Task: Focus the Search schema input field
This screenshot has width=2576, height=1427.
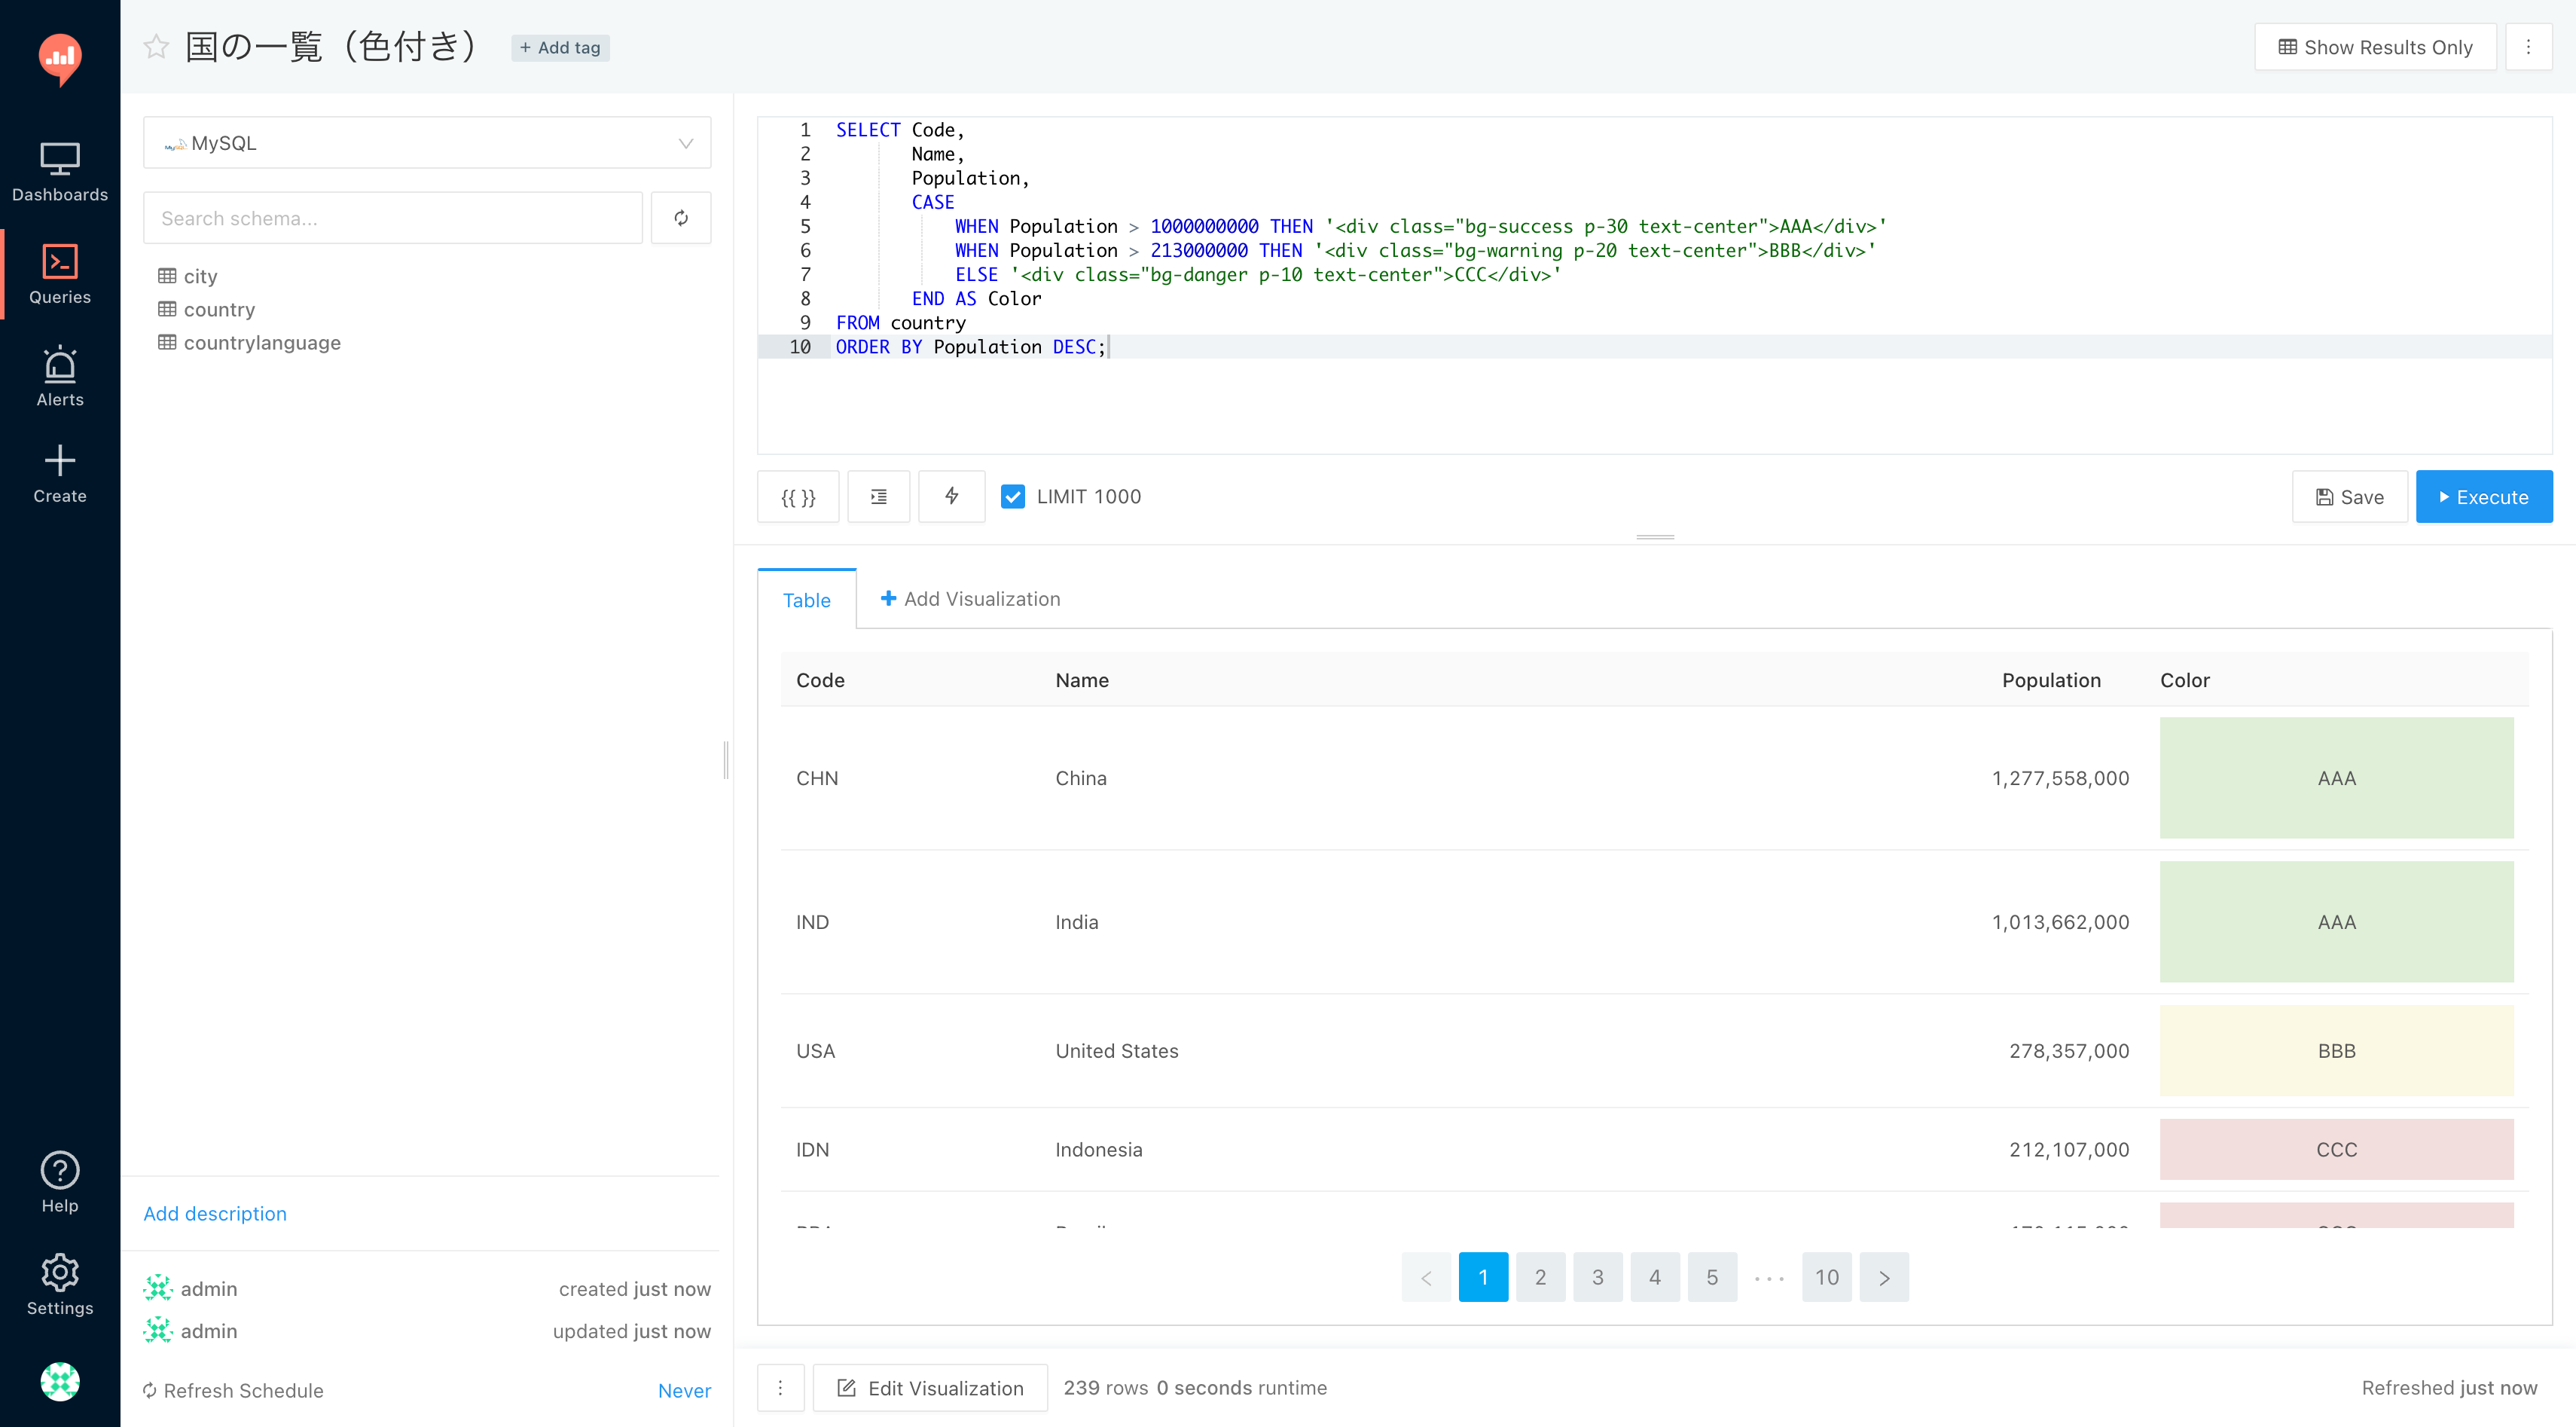Action: coord(393,218)
